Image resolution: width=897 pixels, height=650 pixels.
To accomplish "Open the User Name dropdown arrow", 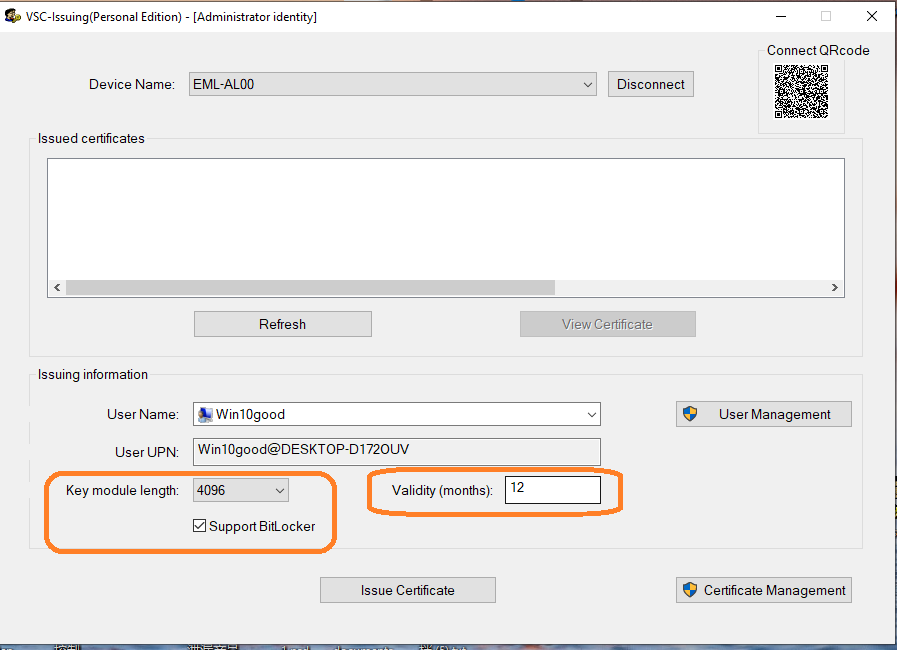I will (592, 414).
